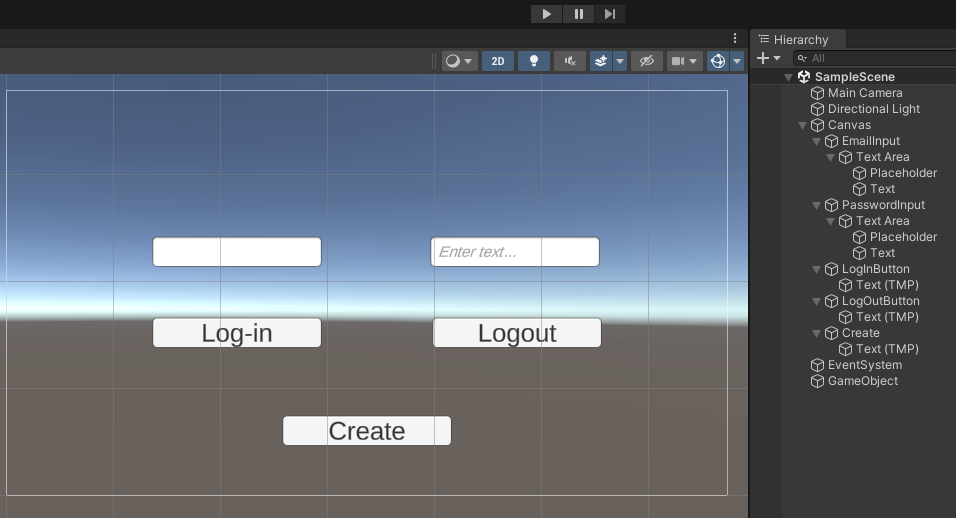Select Placeholder under EmailInput
The width and height of the screenshot is (956, 518).
tap(903, 173)
